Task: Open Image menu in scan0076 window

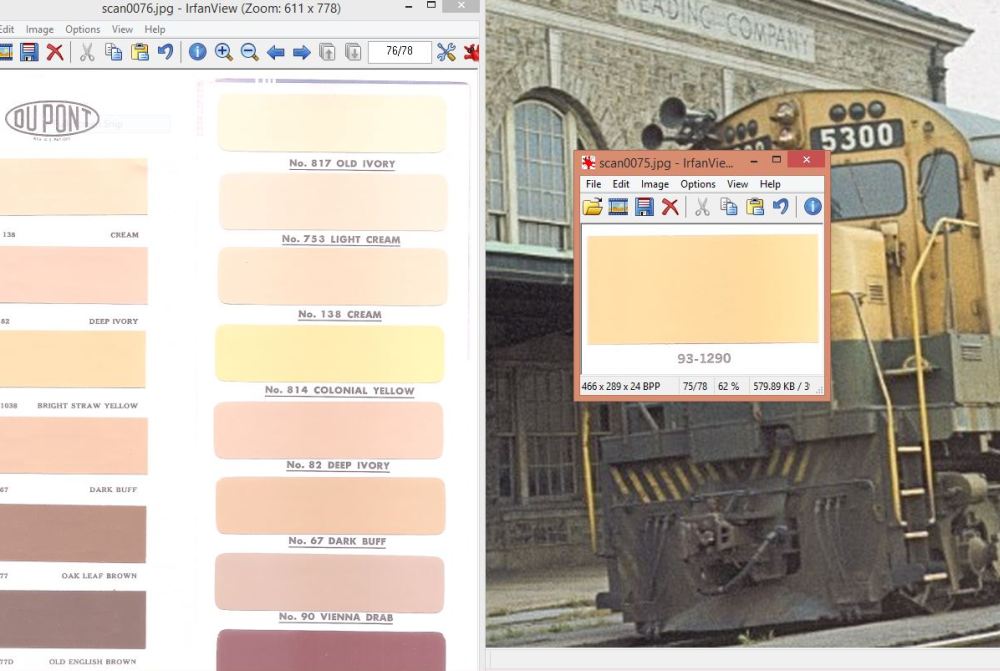Action: tap(40, 29)
